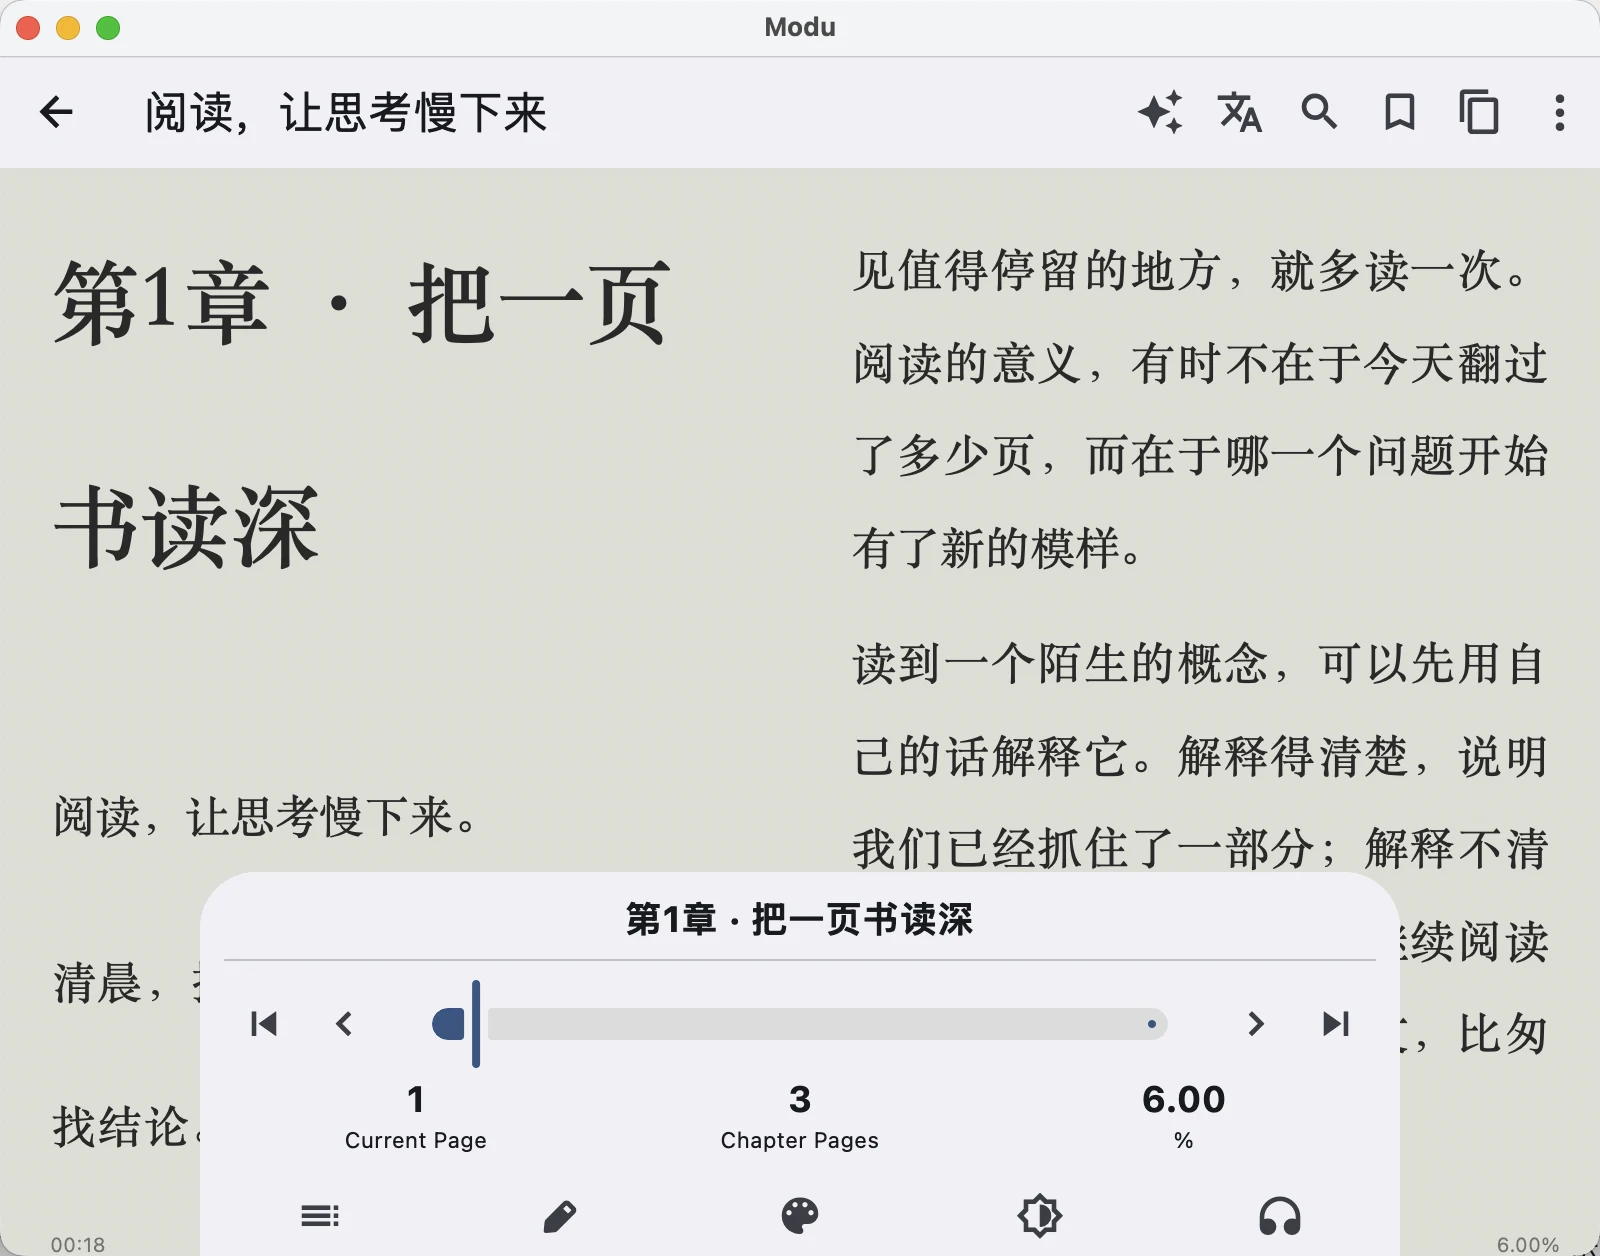Screen dimensions: 1600x1256
Task: Click the 6.00% footer progress
Action: click(1528, 1244)
